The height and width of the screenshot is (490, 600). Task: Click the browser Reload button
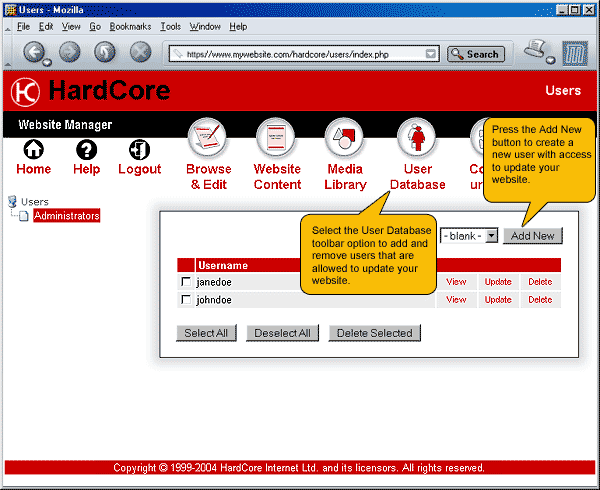coord(105,52)
